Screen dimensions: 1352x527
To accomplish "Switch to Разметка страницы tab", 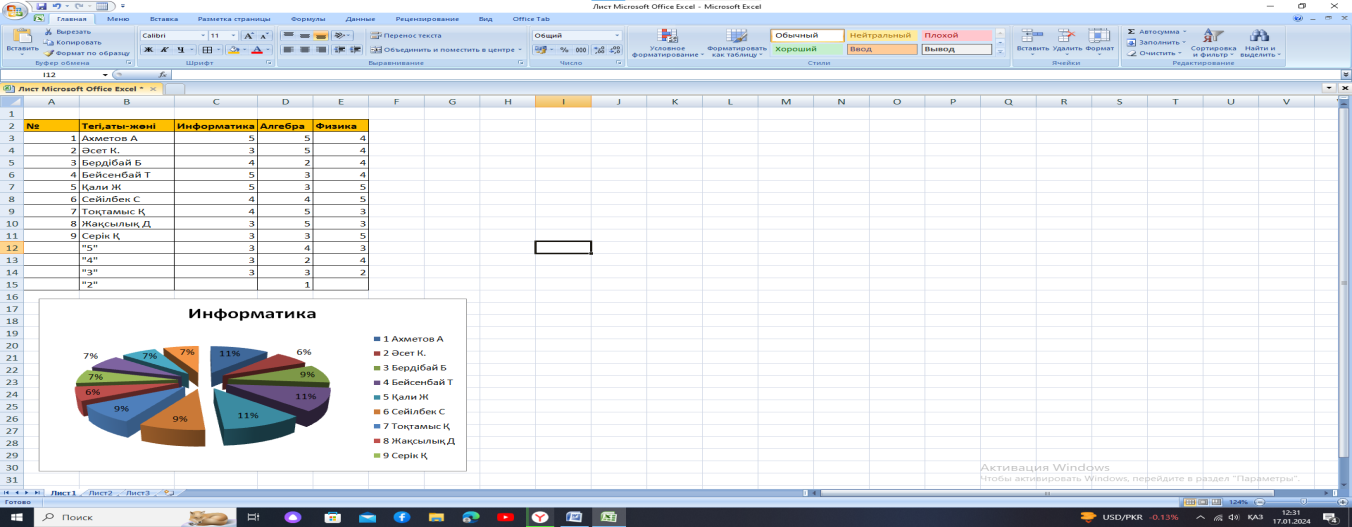I will (x=233, y=19).
